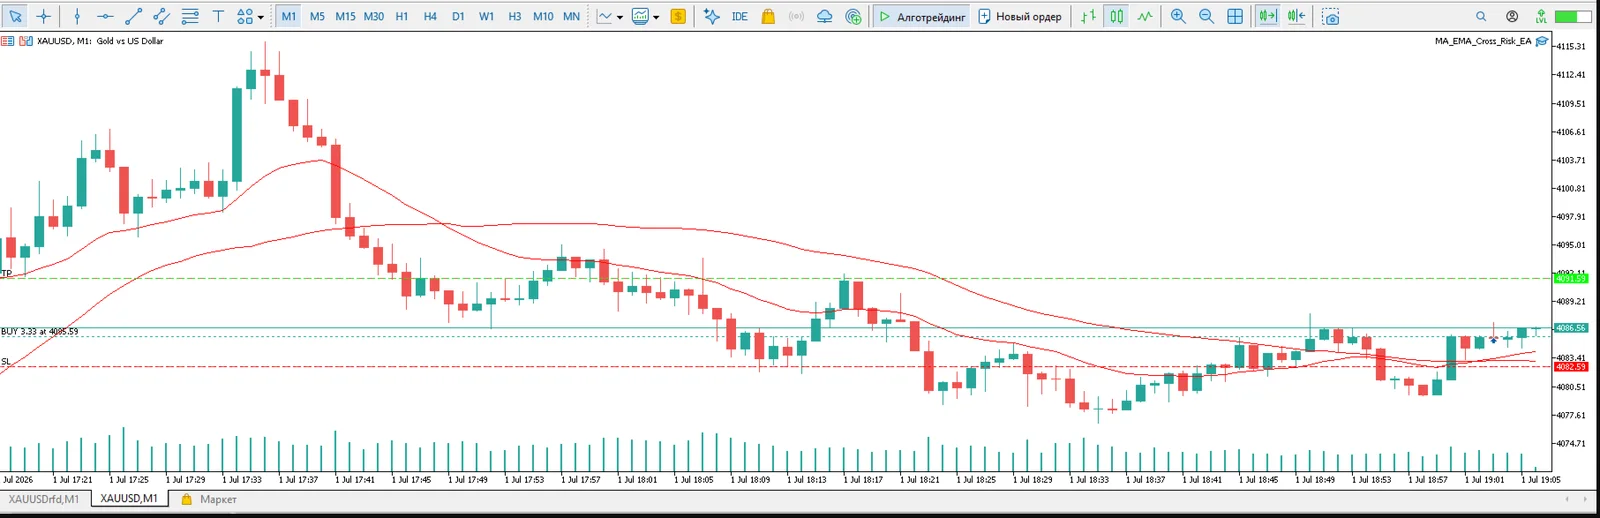Open the Market shopping bag icon

pos(768,16)
